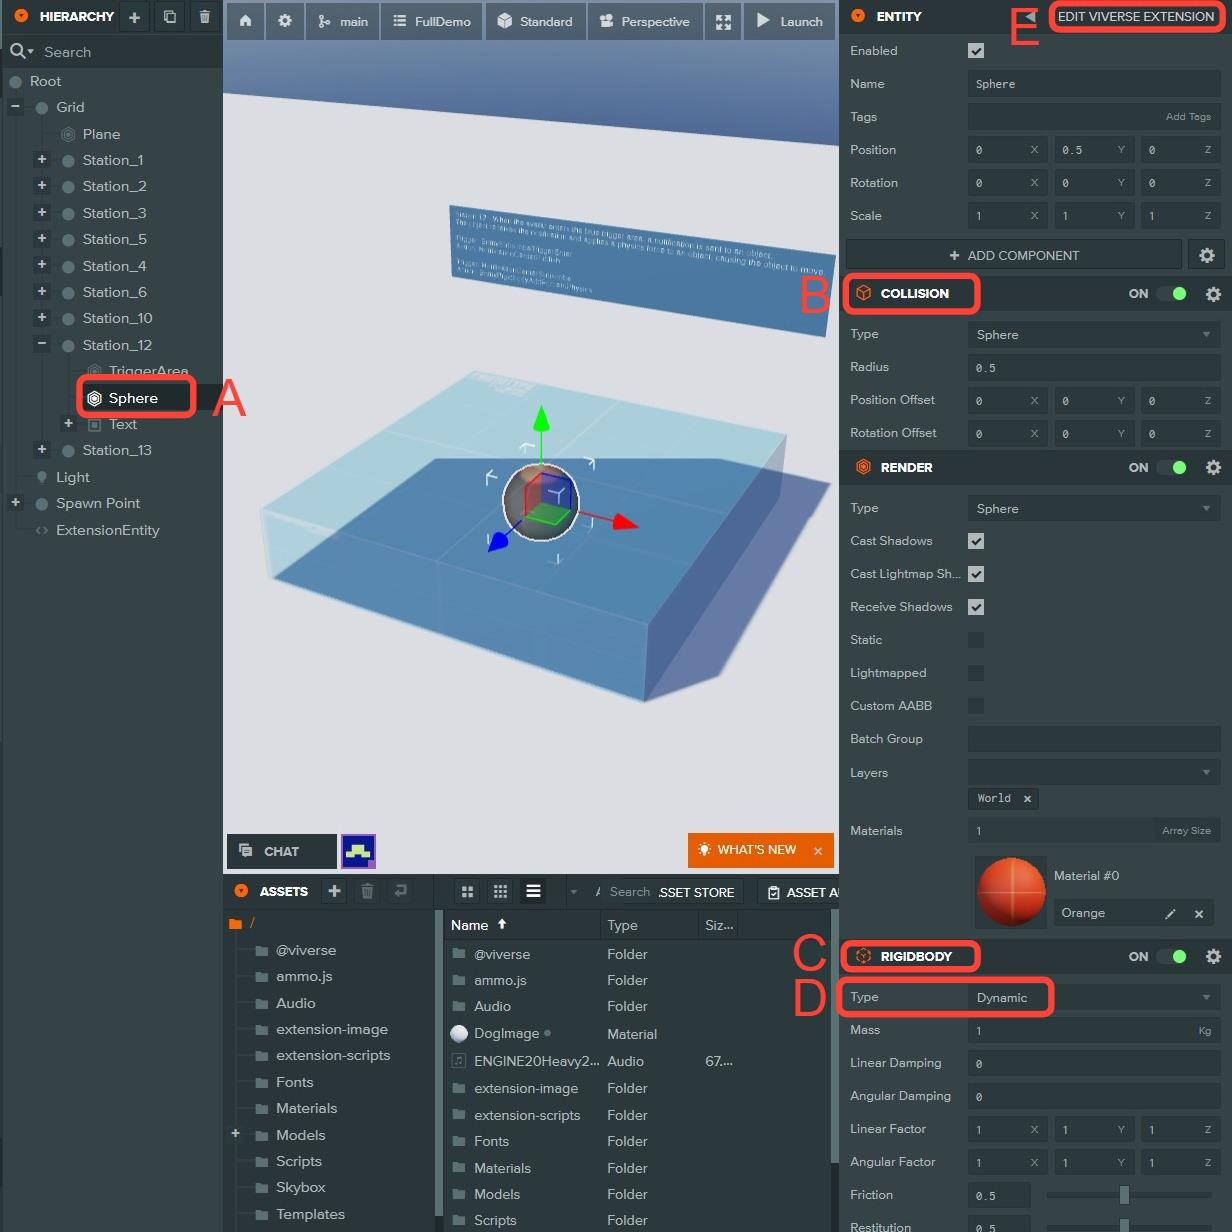This screenshot has width=1232, height=1232.
Task: Open the Rigidbody Type Dynamic dropdown
Action: coord(1094,998)
